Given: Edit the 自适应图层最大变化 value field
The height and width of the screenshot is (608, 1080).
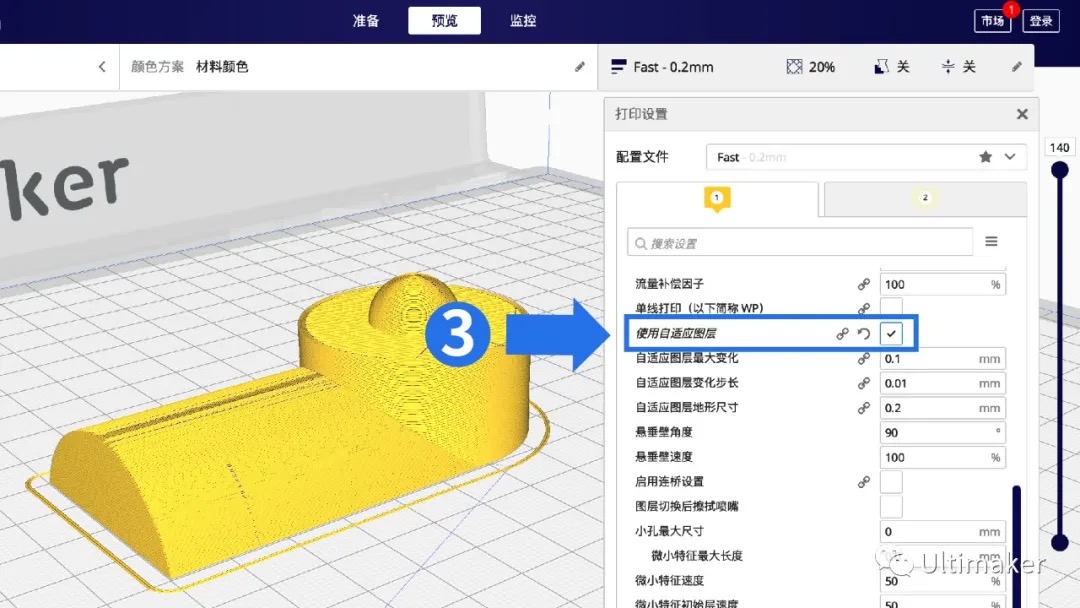Looking at the screenshot, I should pos(942,359).
